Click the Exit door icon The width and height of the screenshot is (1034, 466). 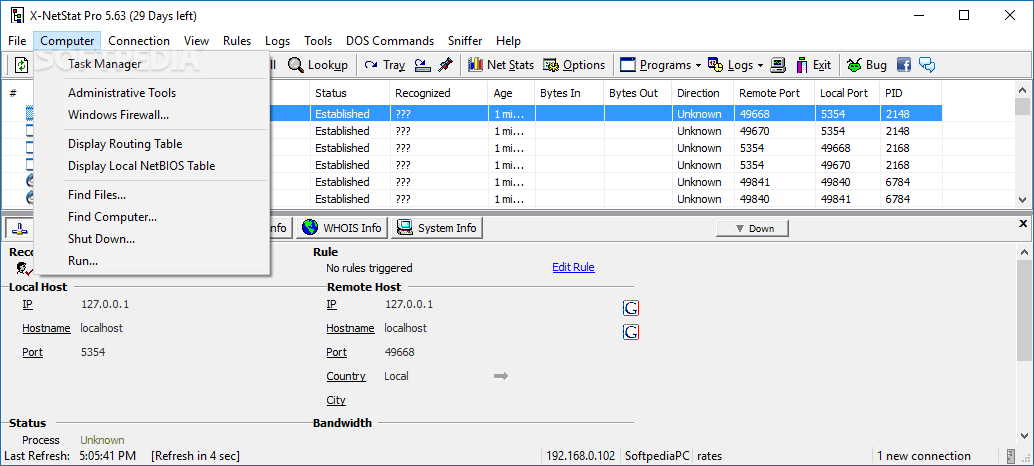pyautogui.click(x=802, y=65)
